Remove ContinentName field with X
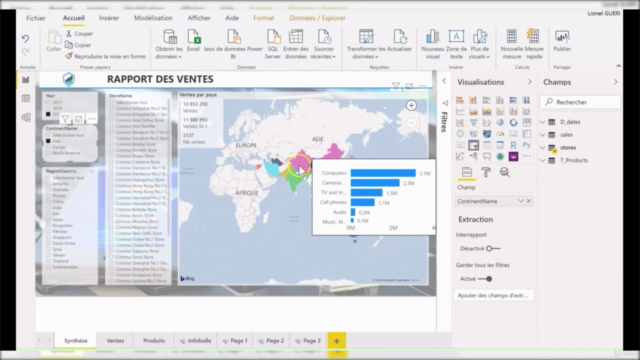The width and height of the screenshot is (640, 360). coord(529,201)
